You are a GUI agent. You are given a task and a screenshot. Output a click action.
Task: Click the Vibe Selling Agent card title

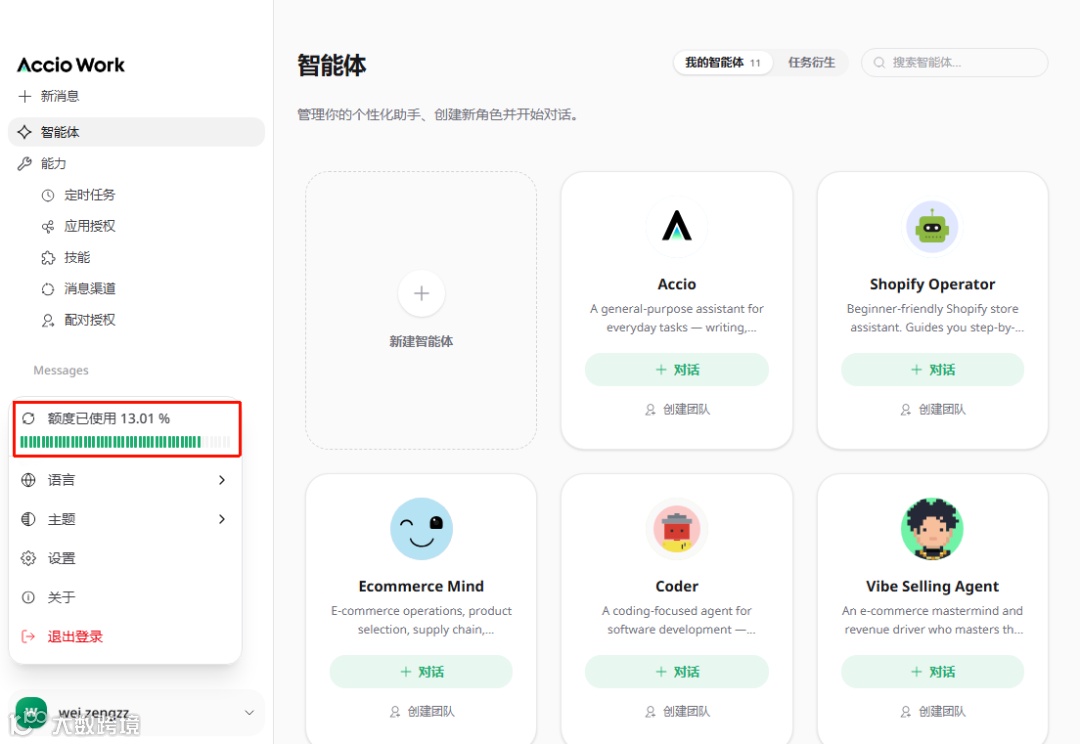coord(932,586)
